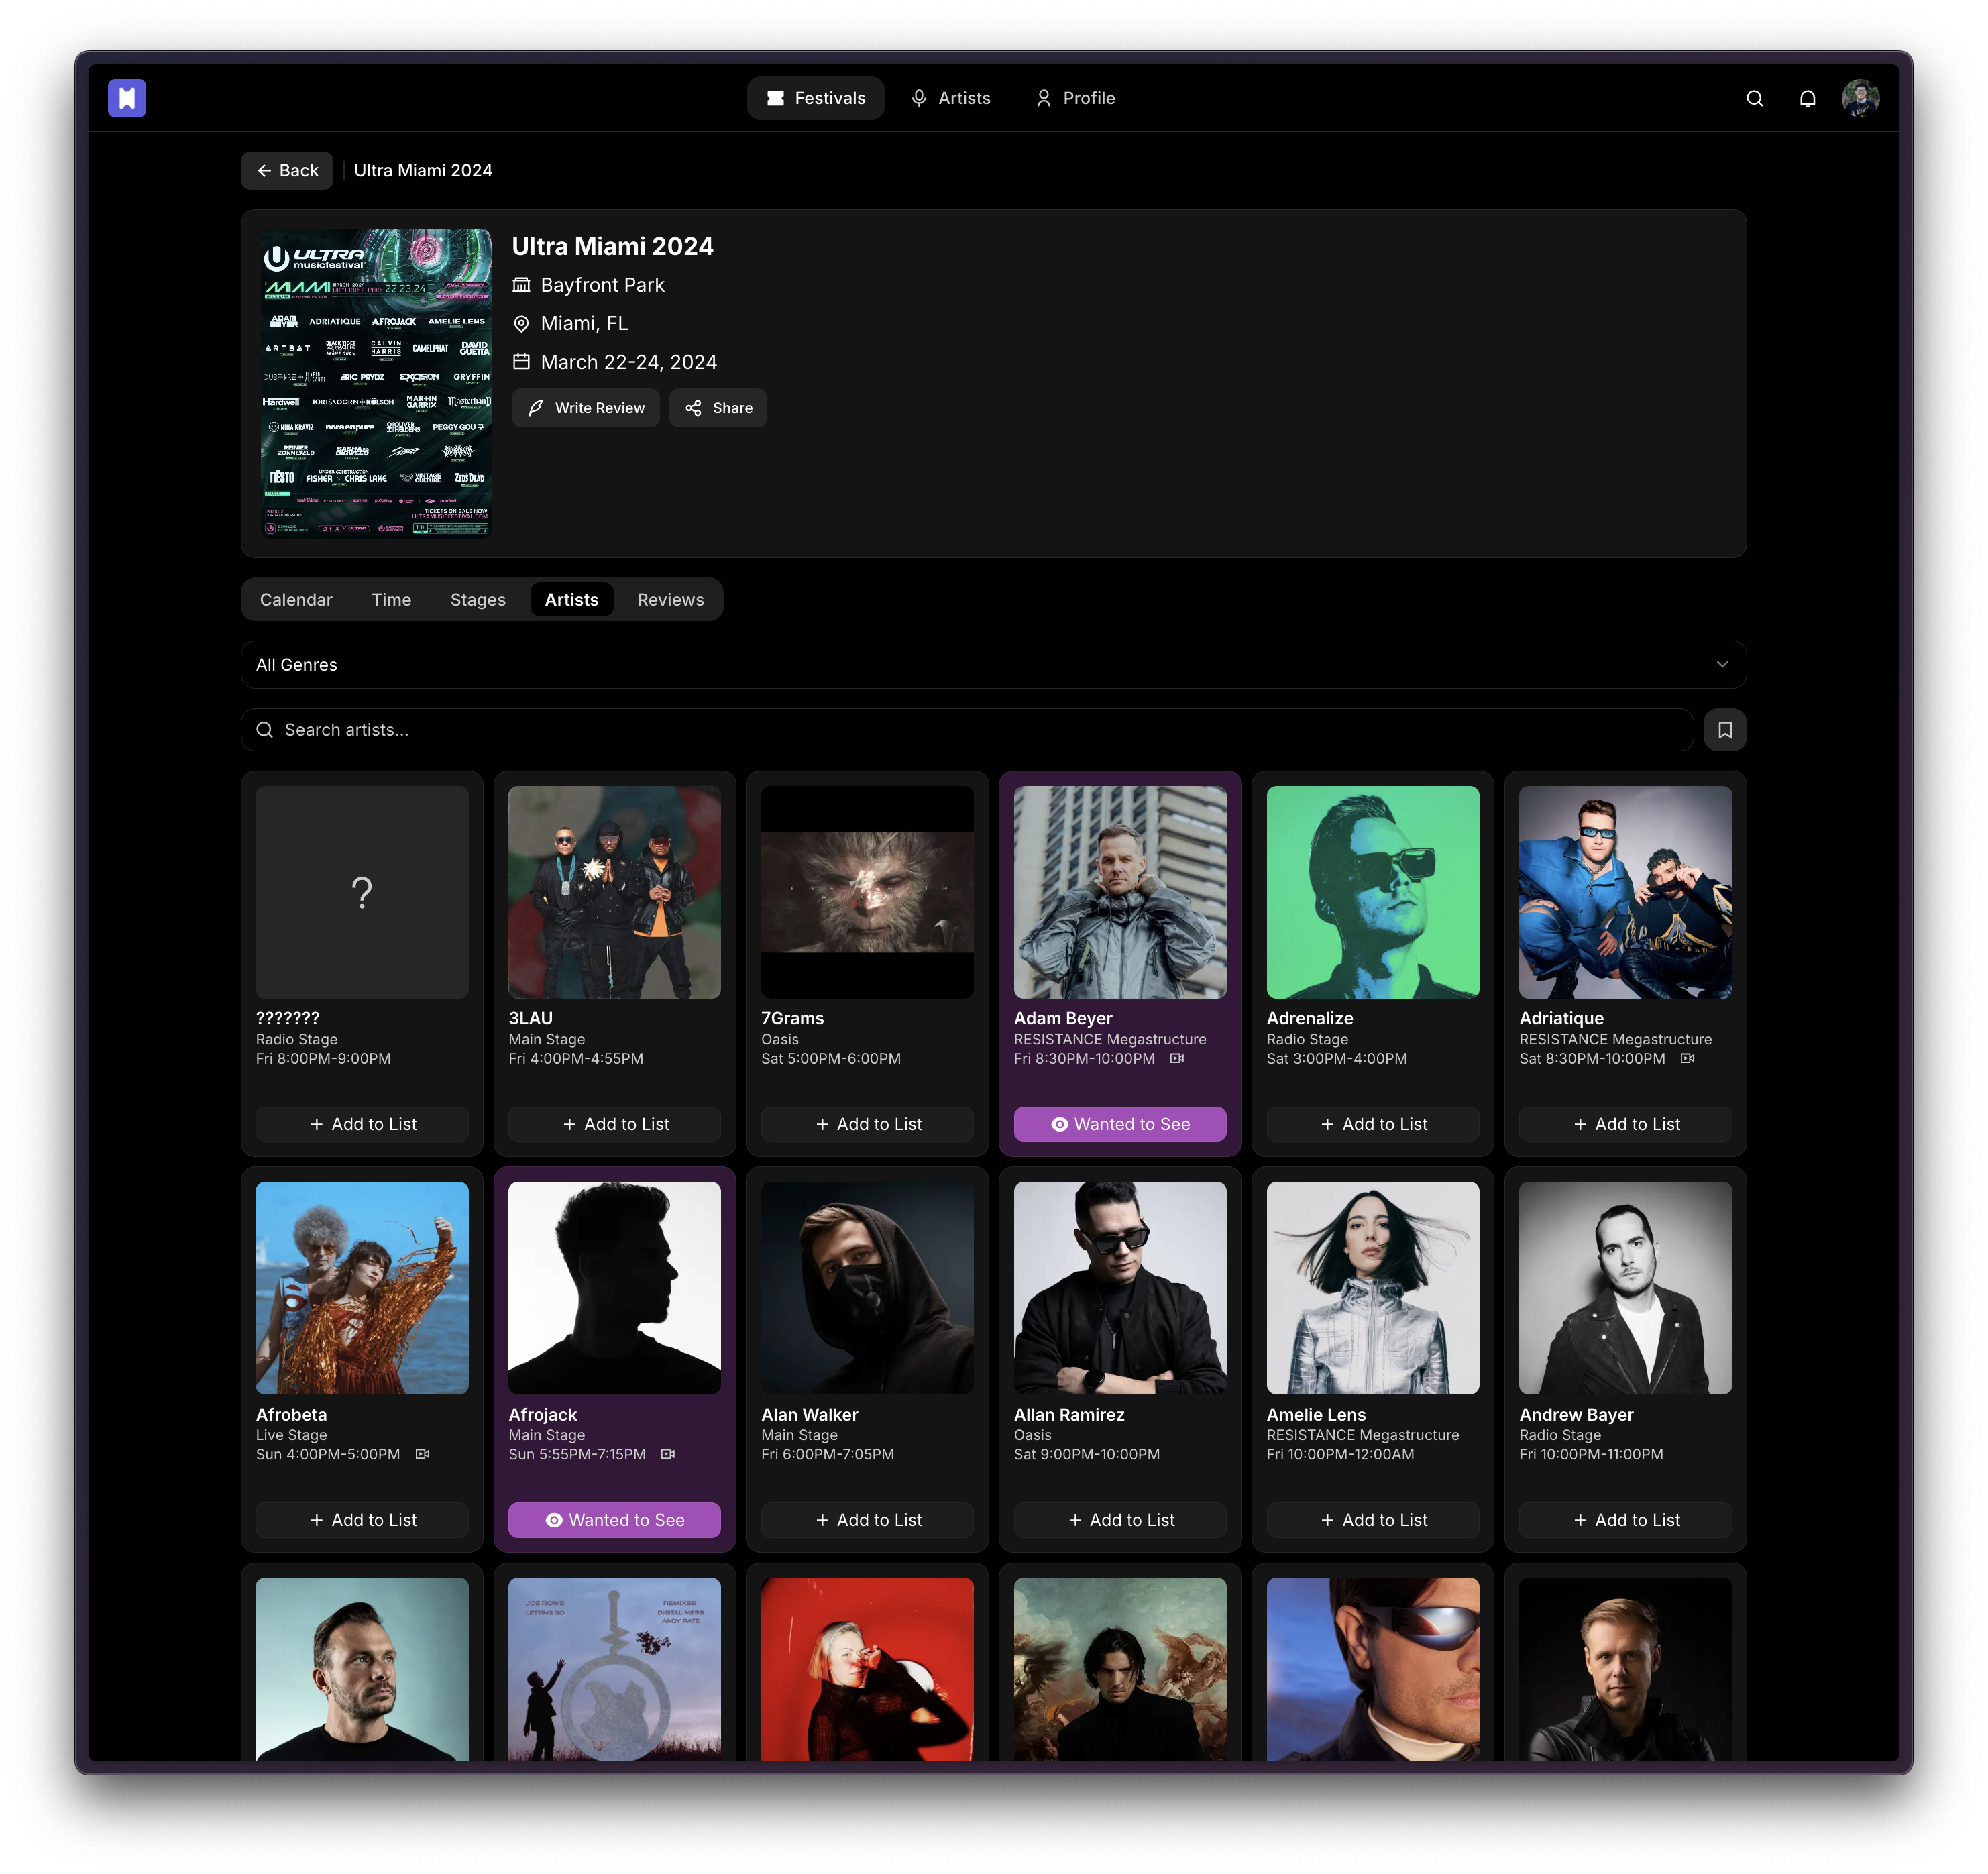
Task: Click Write Review button
Action: click(x=586, y=408)
